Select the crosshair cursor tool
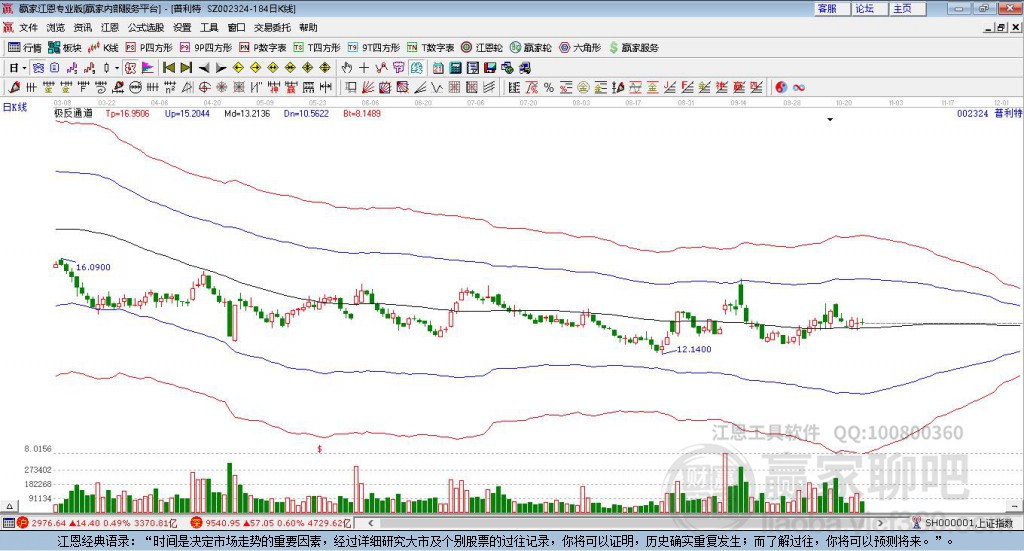This screenshot has width=1024, height=551. (364, 68)
